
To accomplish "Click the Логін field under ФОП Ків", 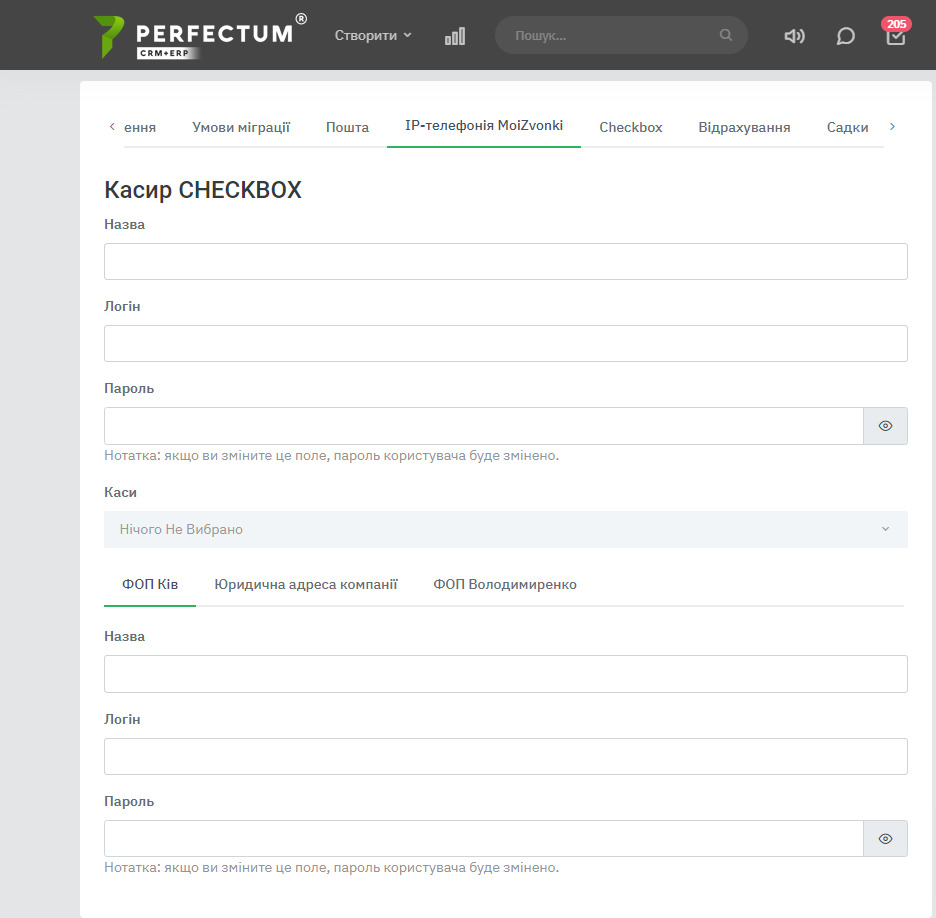I will pyautogui.click(x=505, y=756).
